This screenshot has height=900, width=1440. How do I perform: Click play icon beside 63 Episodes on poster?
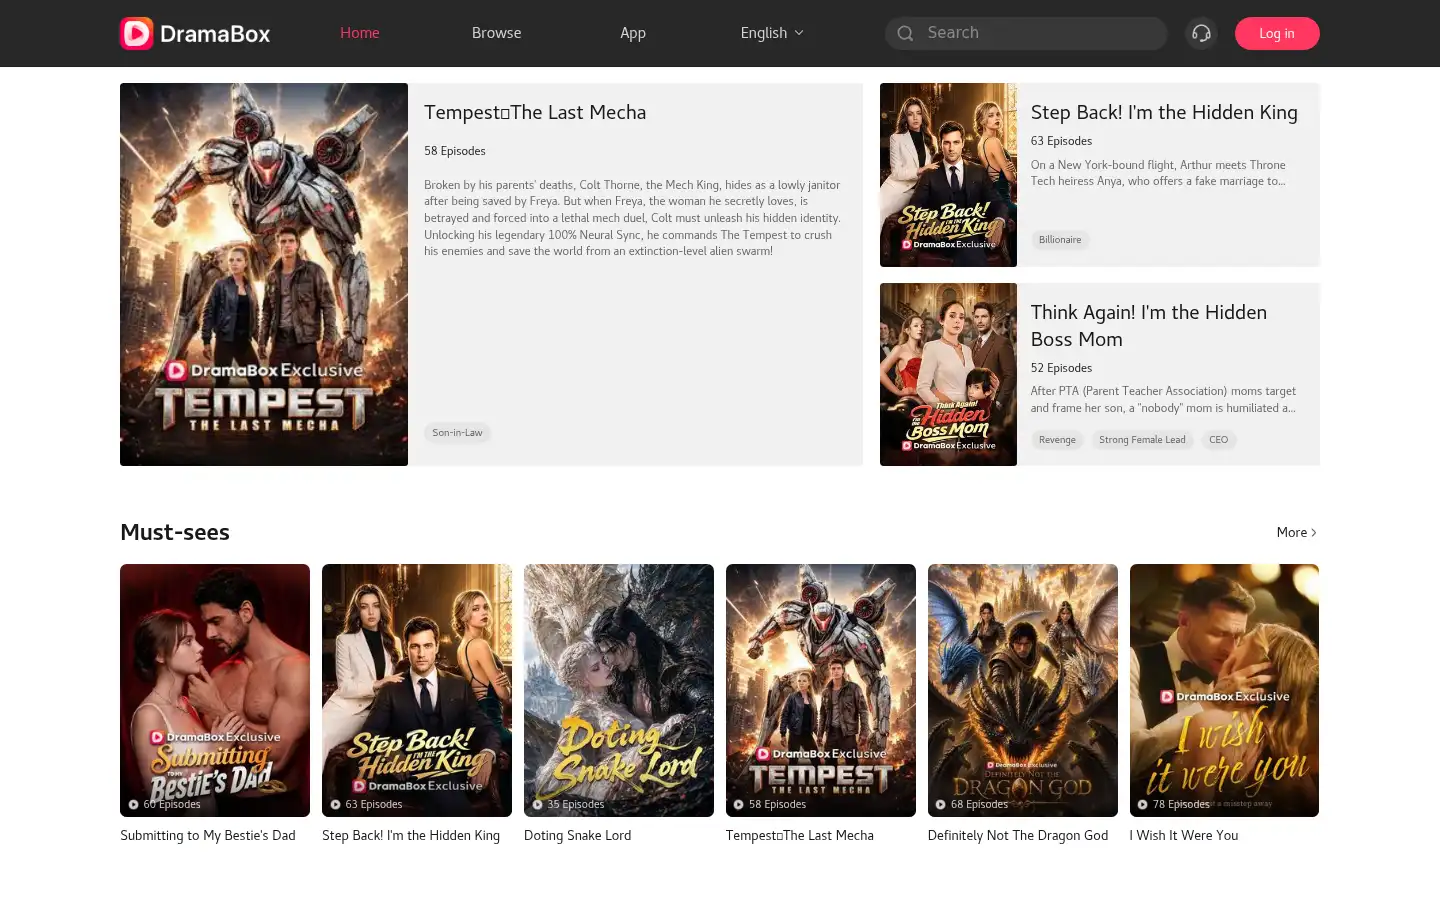(x=336, y=804)
